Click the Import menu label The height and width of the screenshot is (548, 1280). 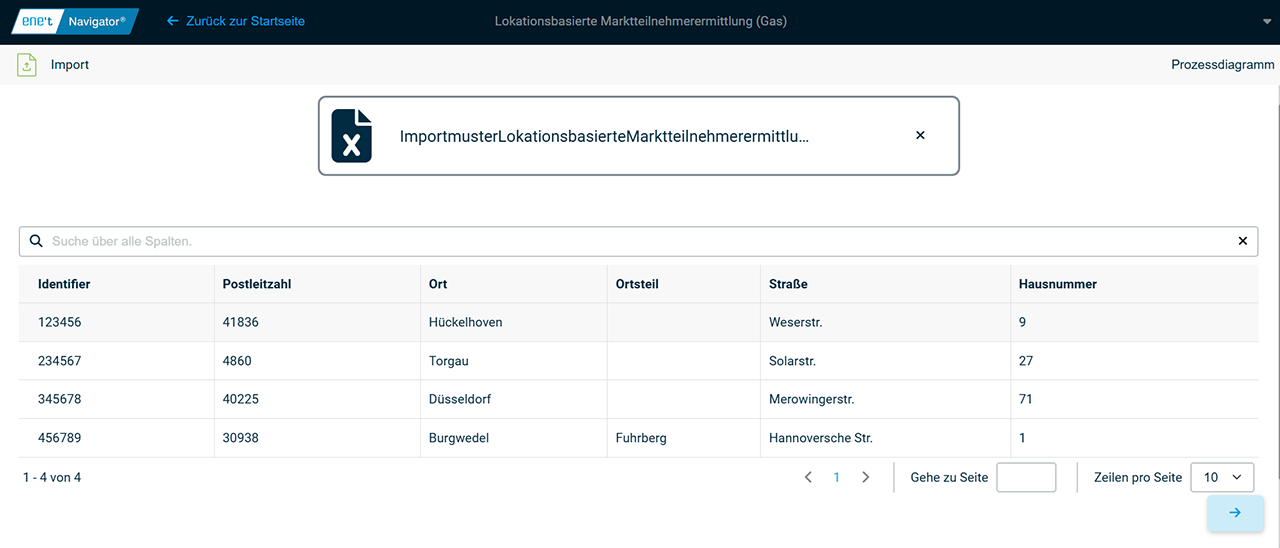click(70, 65)
